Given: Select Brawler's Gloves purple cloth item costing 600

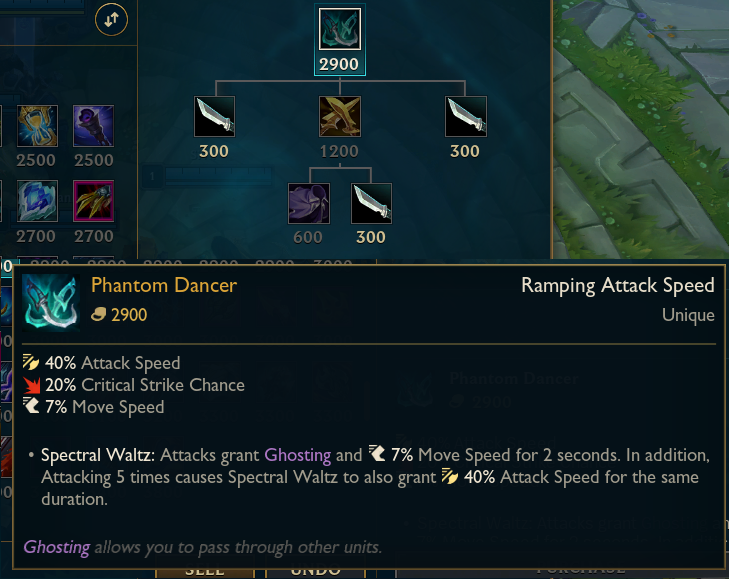Looking at the screenshot, I should coord(309,203).
